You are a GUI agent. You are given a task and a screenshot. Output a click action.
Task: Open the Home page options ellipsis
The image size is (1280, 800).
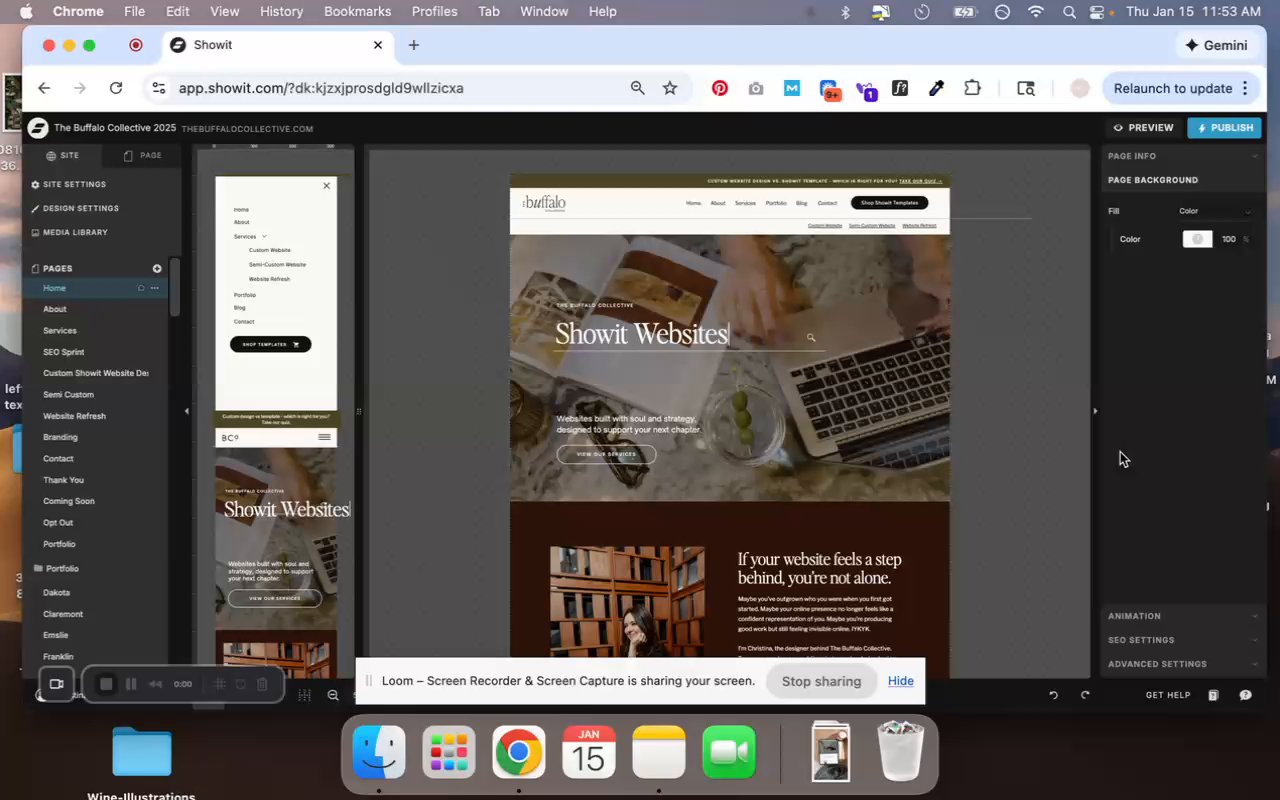coord(154,288)
